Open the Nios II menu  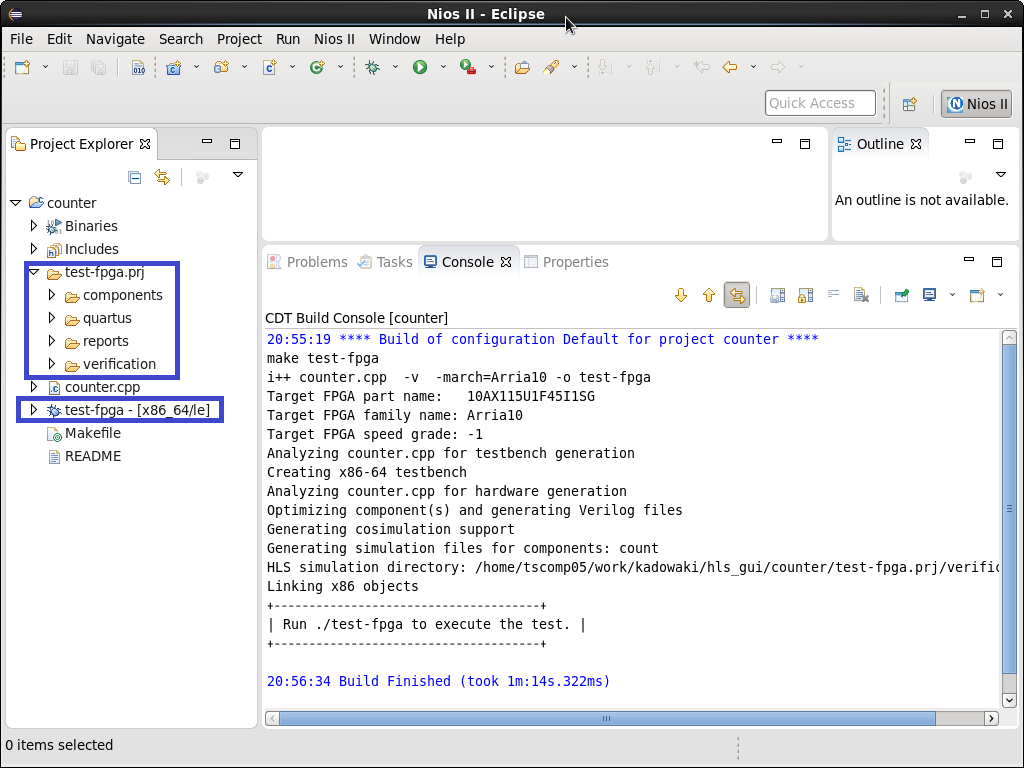click(334, 39)
